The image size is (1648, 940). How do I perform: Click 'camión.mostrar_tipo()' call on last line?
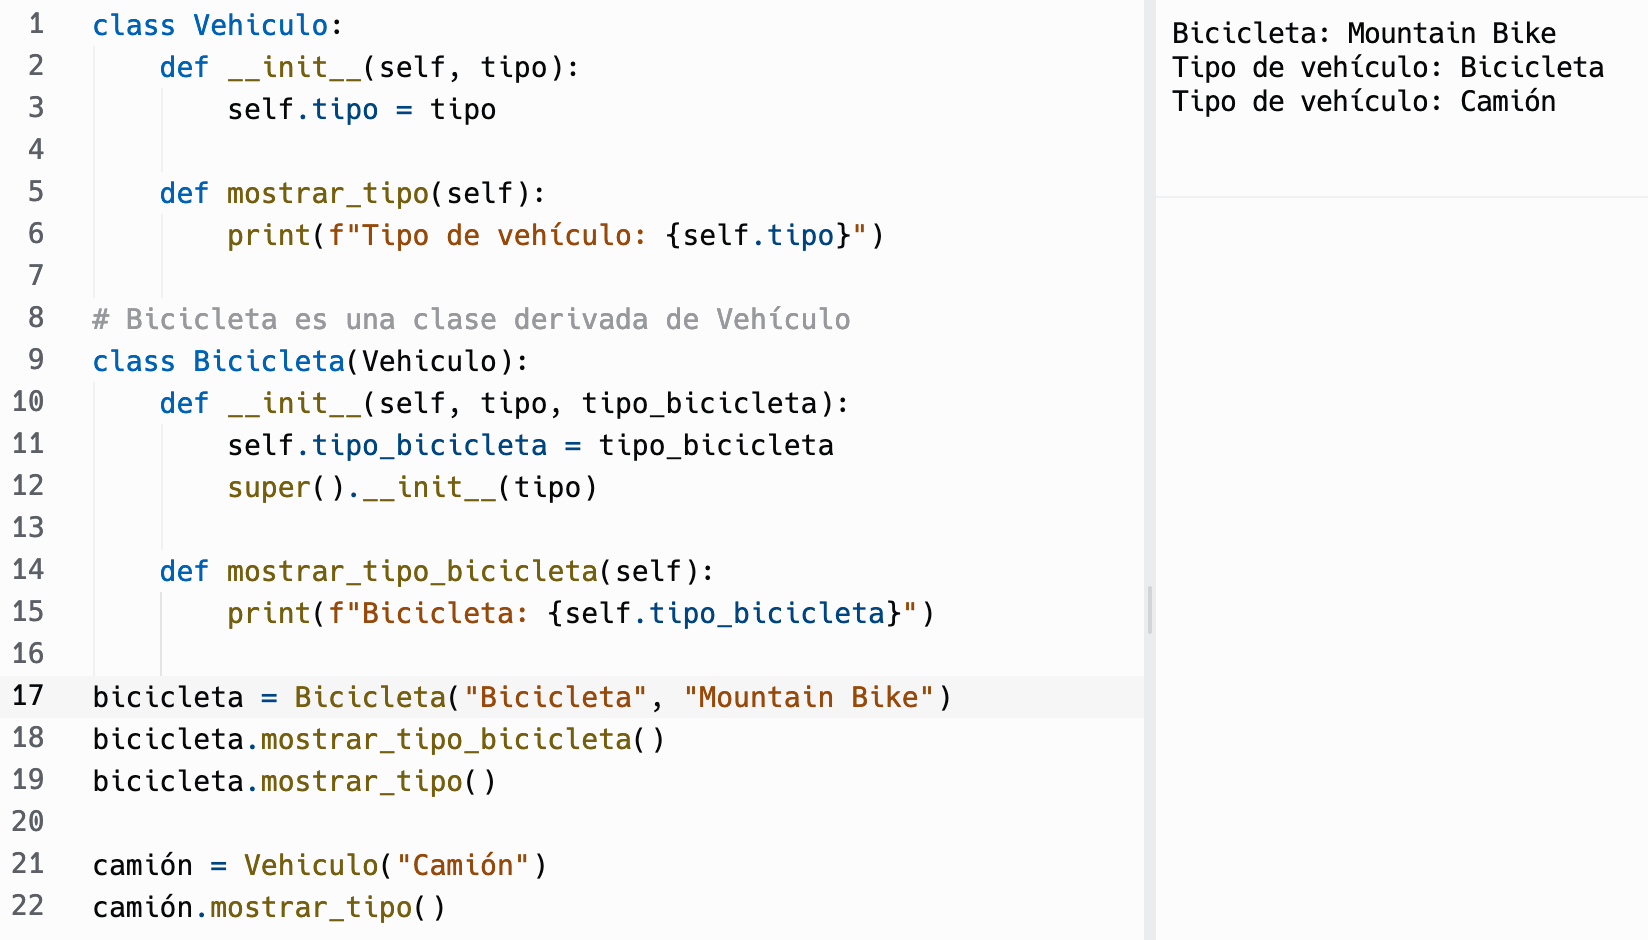pos(270,907)
